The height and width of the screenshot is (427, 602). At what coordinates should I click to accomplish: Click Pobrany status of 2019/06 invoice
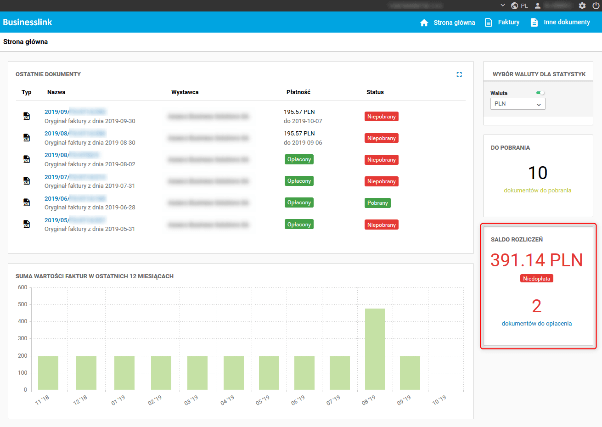pyautogui.click(x=377, y=203)
